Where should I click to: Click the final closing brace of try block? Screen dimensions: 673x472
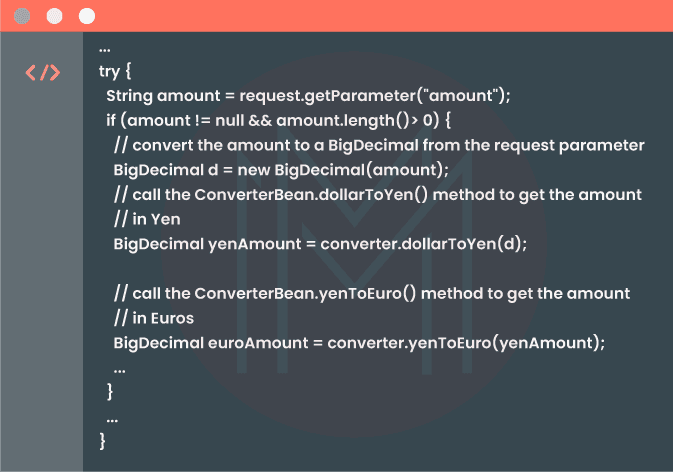click(102, 440)
